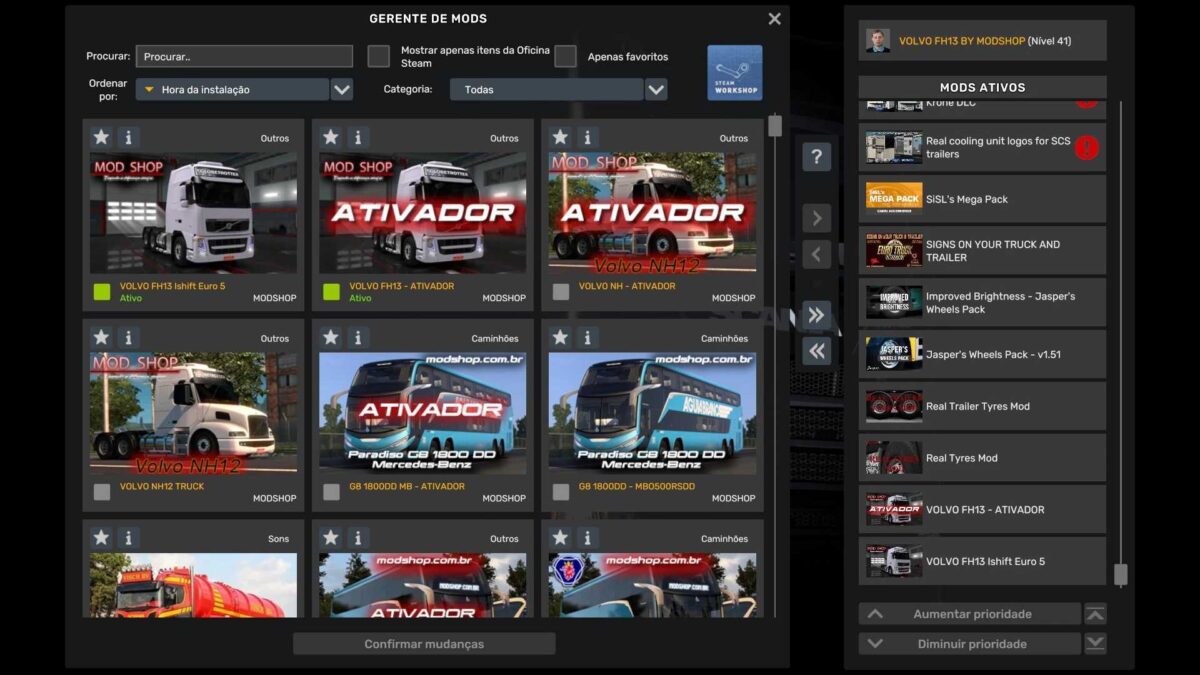Viewport: 1200px width, 675px height.
Task: Click the single right arrow activate button
Action: (816, 218)
